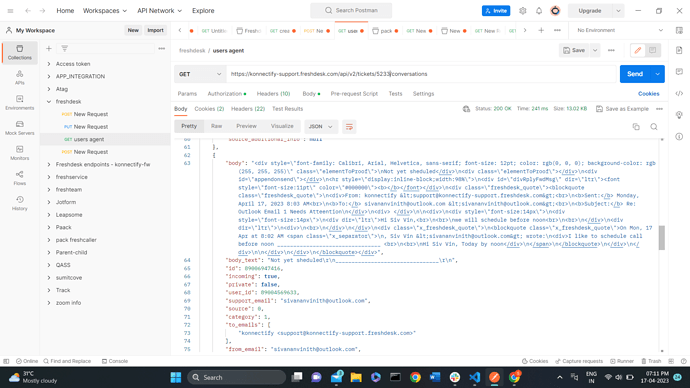Open the APIs sidebar panel

pos(20,77)
